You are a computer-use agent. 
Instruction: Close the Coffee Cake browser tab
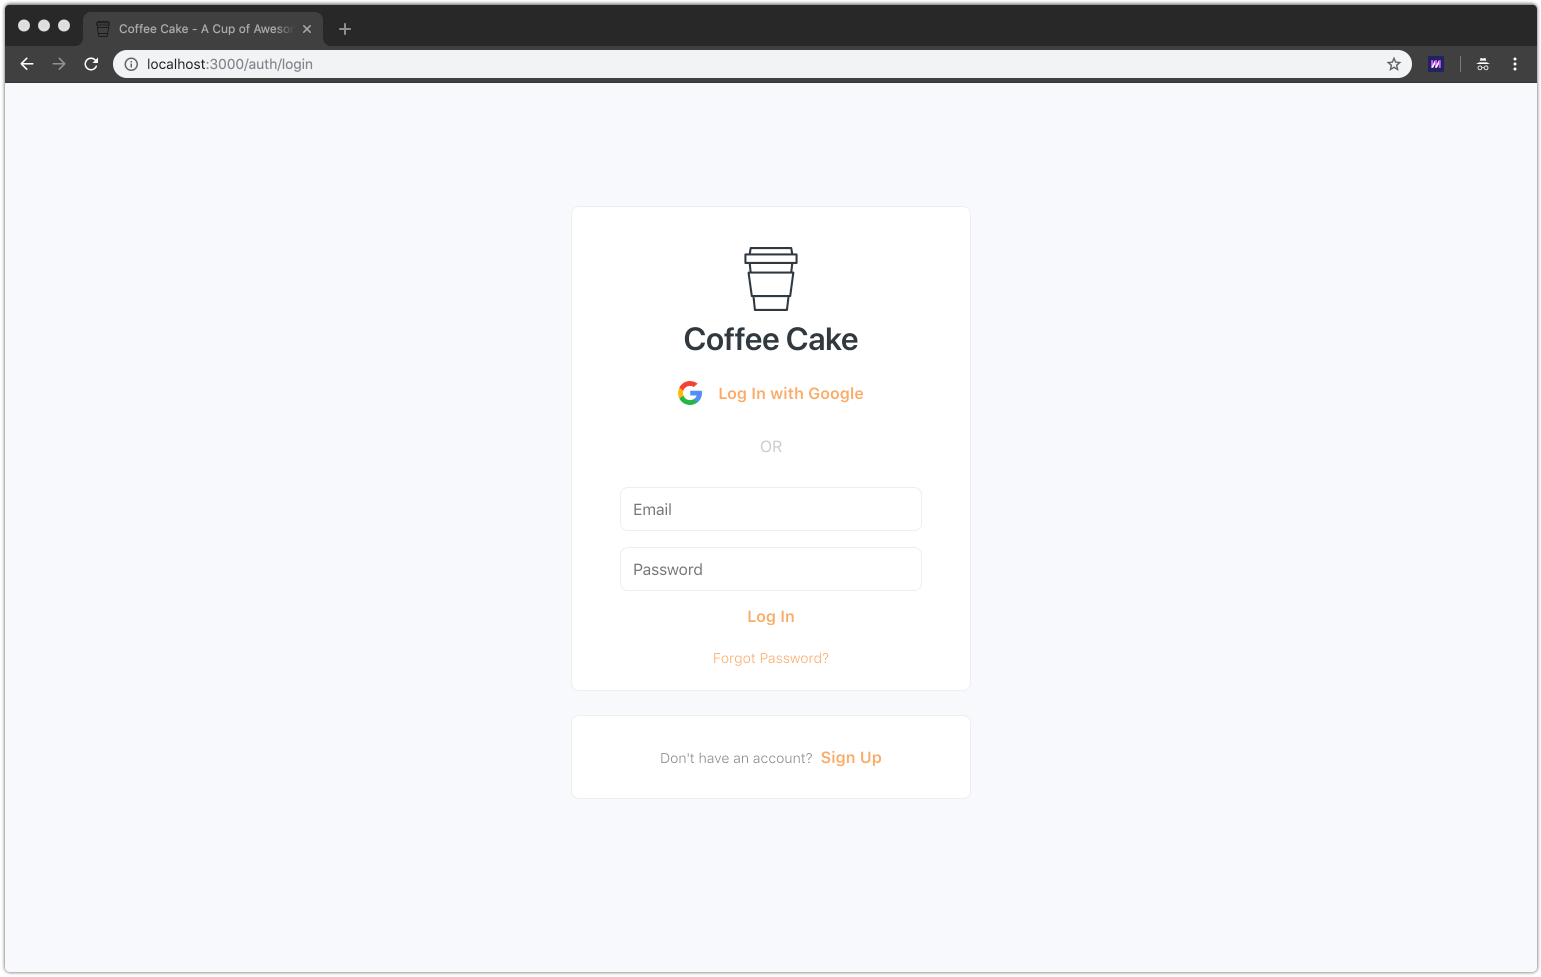click(x=307, y=29)
